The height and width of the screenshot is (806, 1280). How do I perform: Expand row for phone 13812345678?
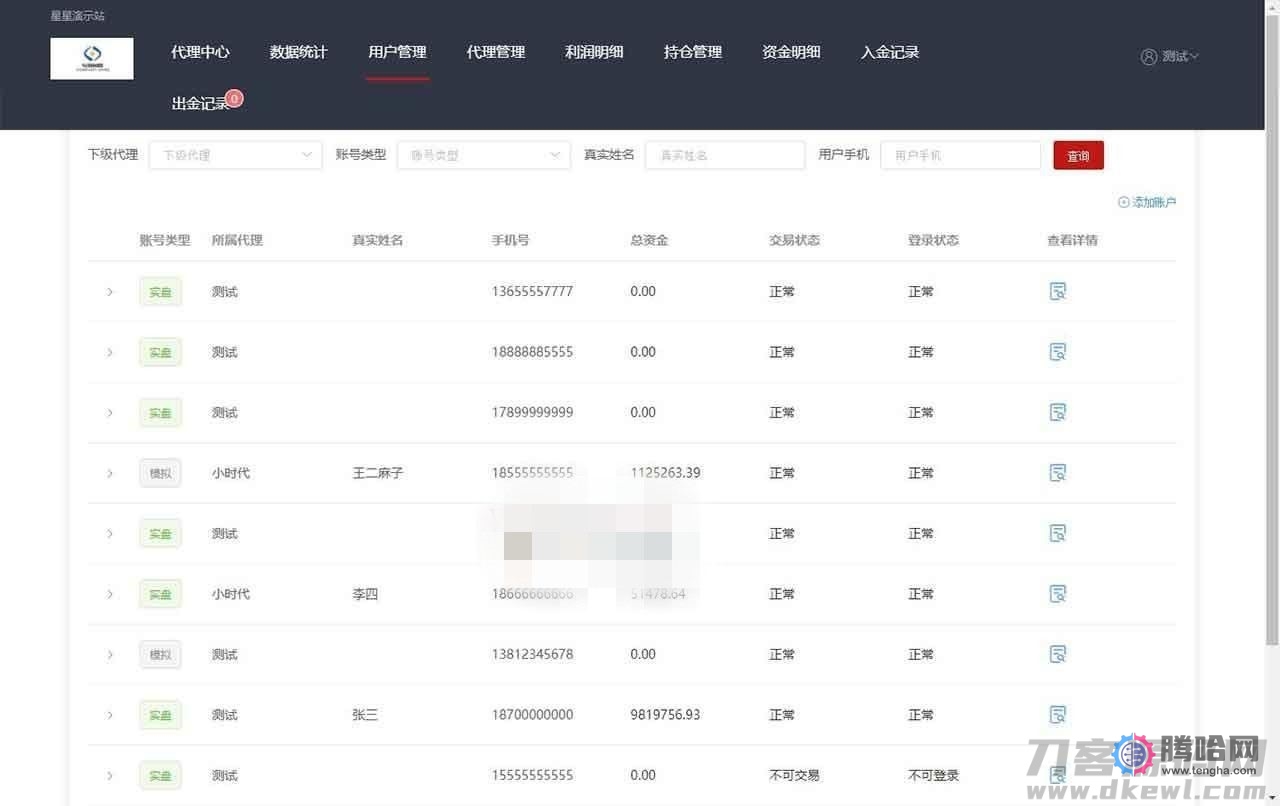click(x=110, y=655)
